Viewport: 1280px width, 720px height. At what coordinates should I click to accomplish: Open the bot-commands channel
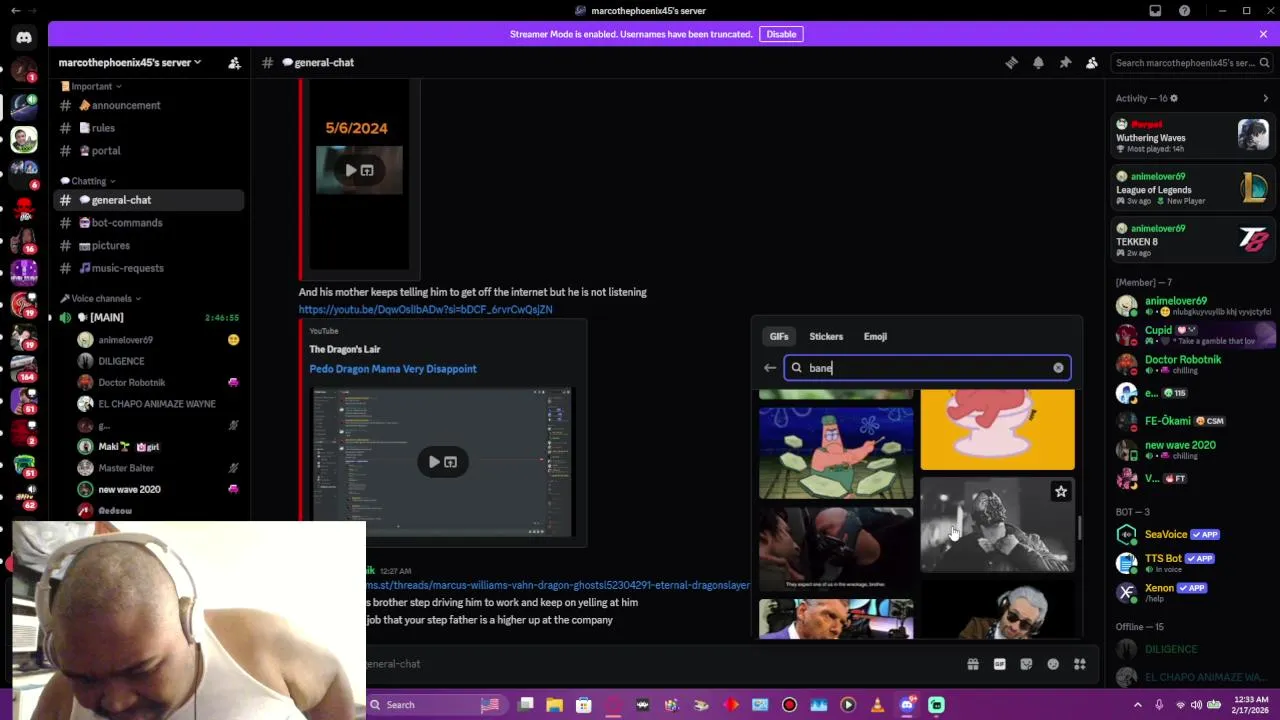[x=148, y=223]
